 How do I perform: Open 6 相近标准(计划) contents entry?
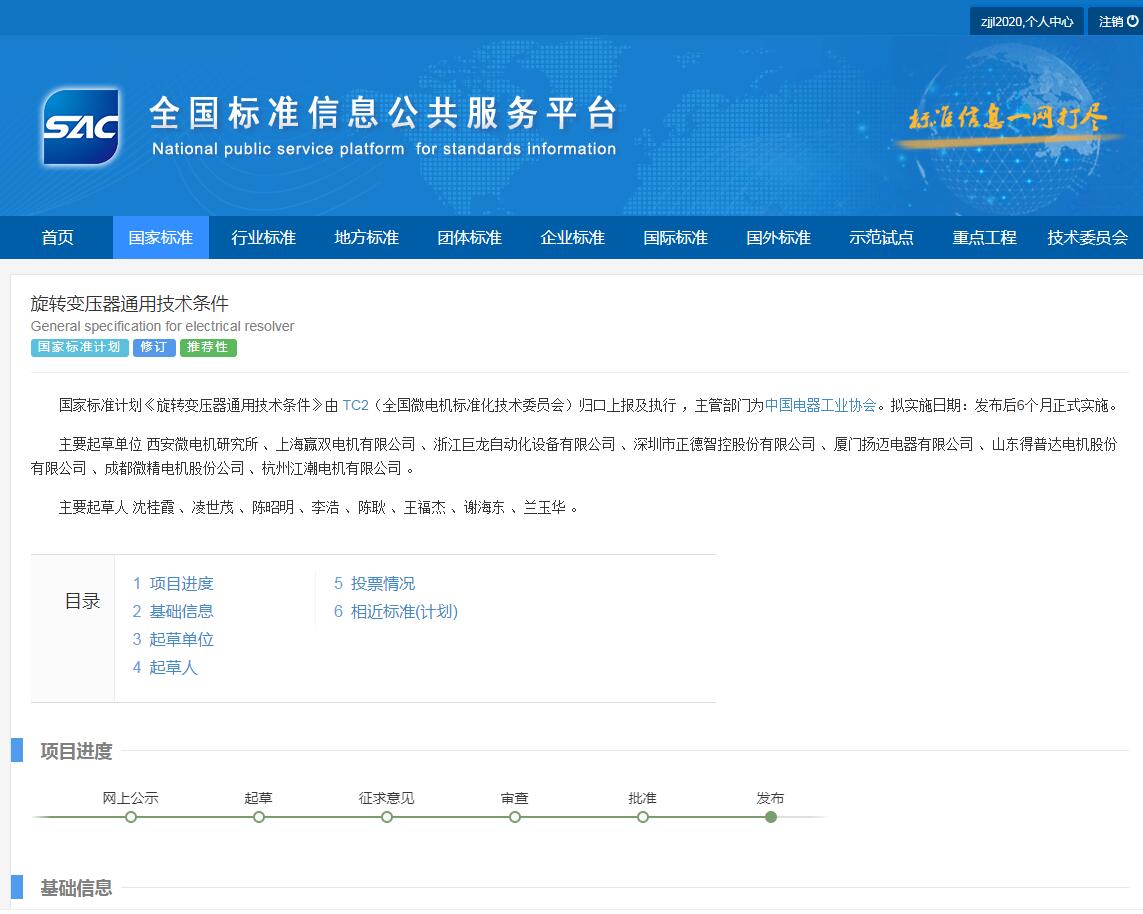(x=395, y=612)
